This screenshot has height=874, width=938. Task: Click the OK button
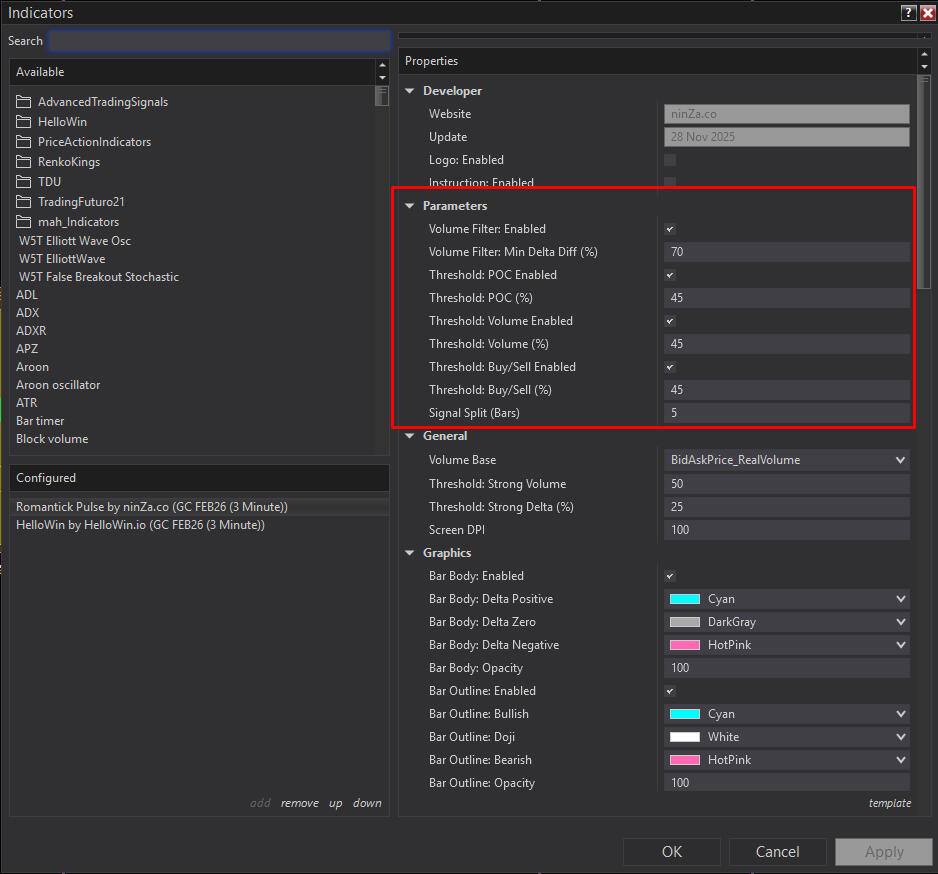click(672, 852)
